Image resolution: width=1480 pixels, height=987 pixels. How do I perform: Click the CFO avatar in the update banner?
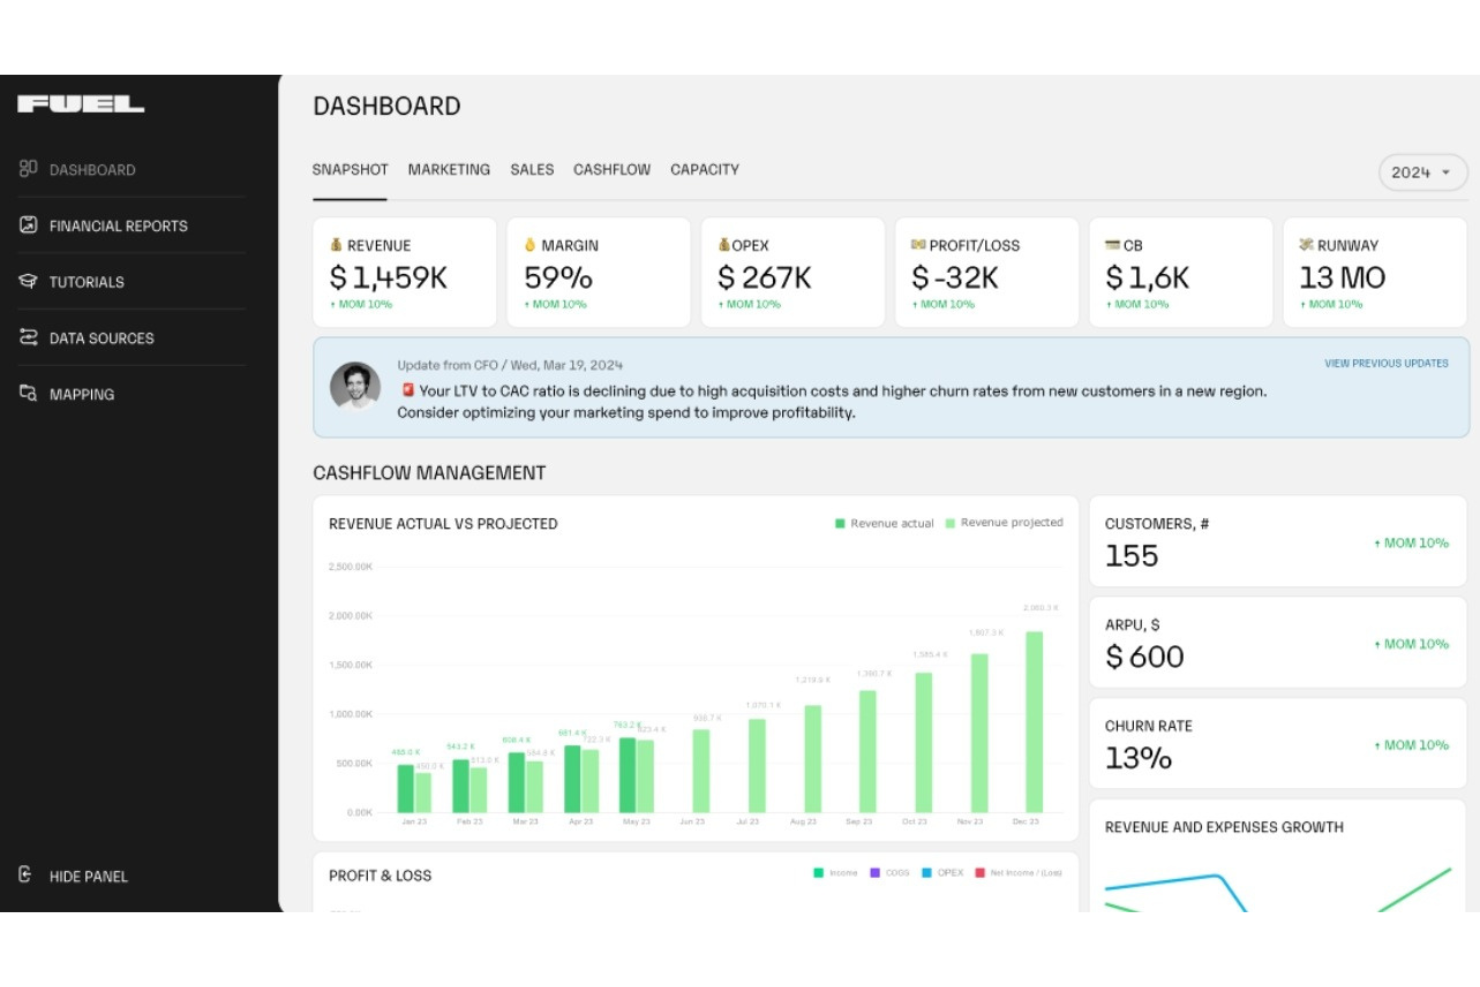point(355,386)
